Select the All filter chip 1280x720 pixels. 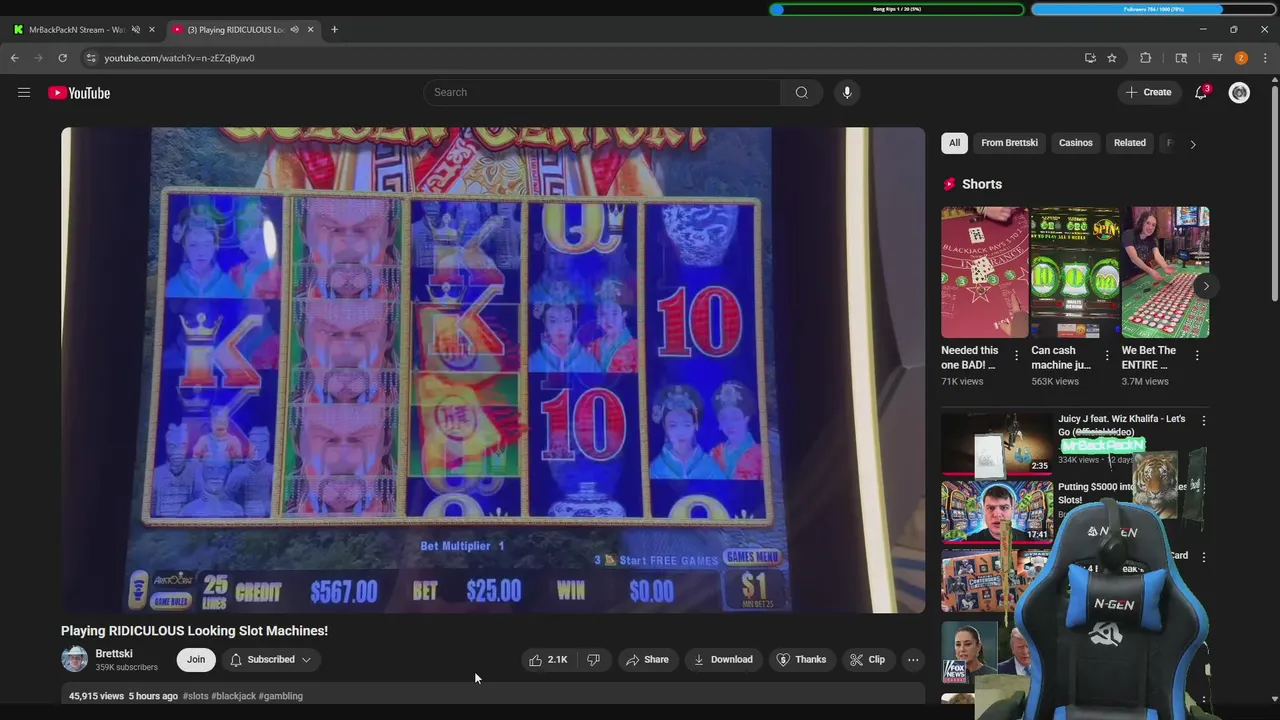pos(954,143)
